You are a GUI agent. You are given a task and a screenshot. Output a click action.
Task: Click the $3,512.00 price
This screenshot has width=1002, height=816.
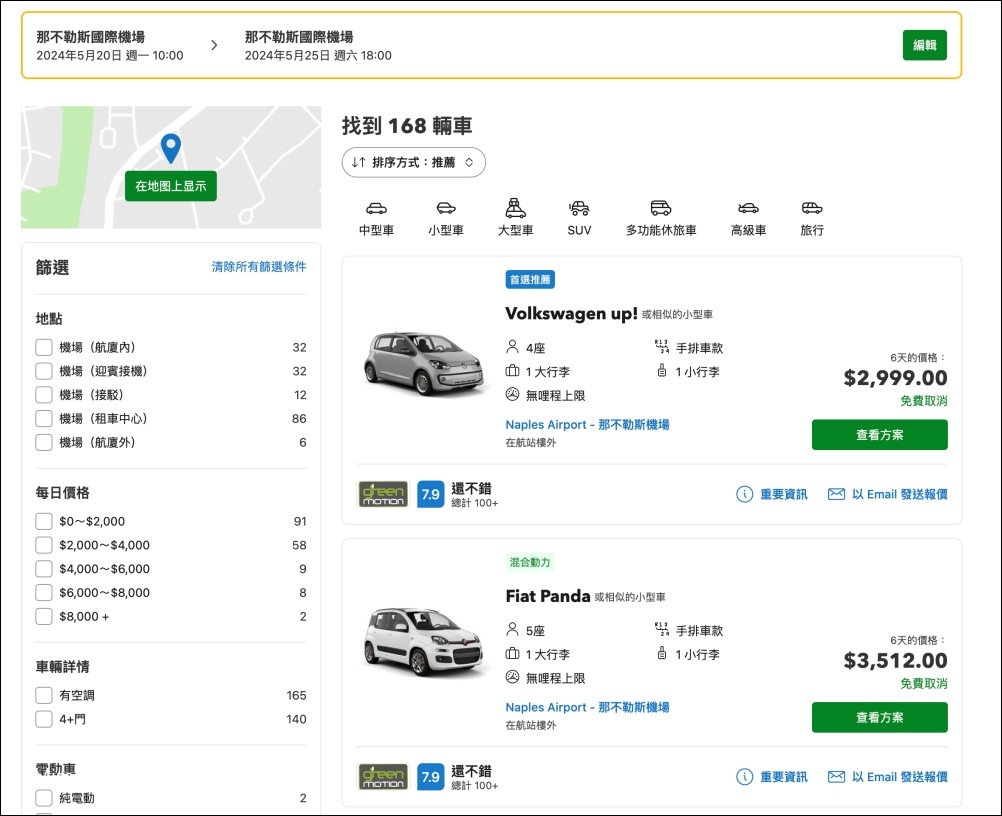point(895,660)
